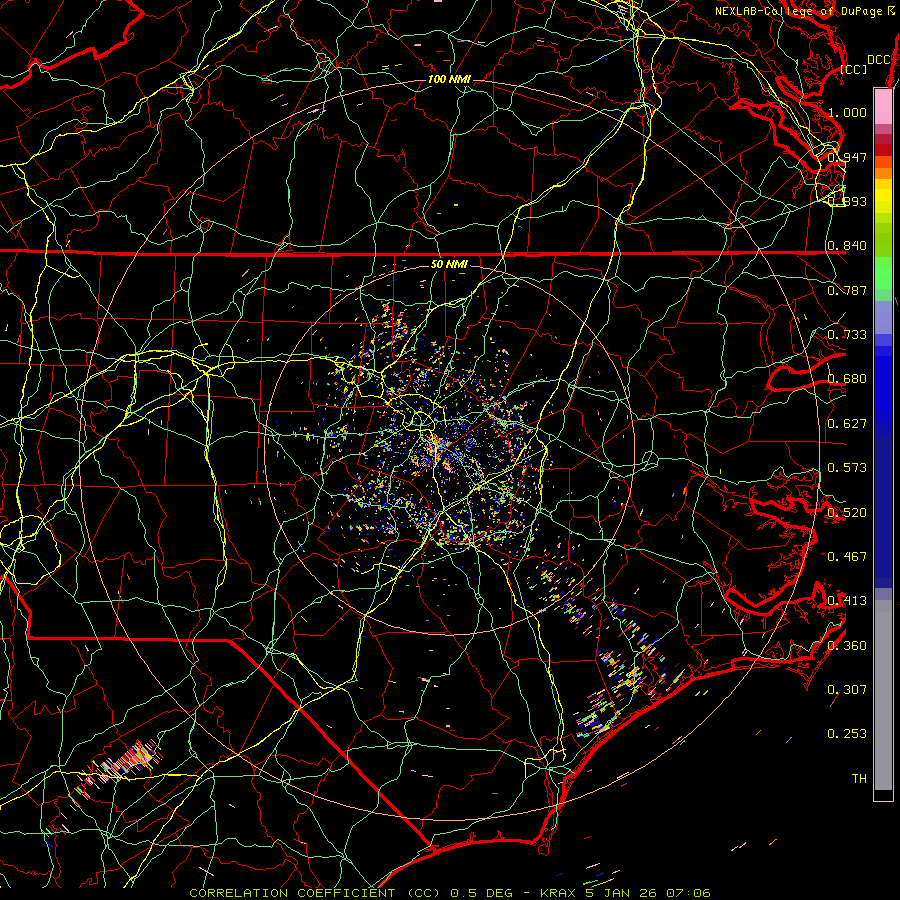Select the 0.947 legend value
The height and width of the screenshot is (900, 900).
point(847,157)
